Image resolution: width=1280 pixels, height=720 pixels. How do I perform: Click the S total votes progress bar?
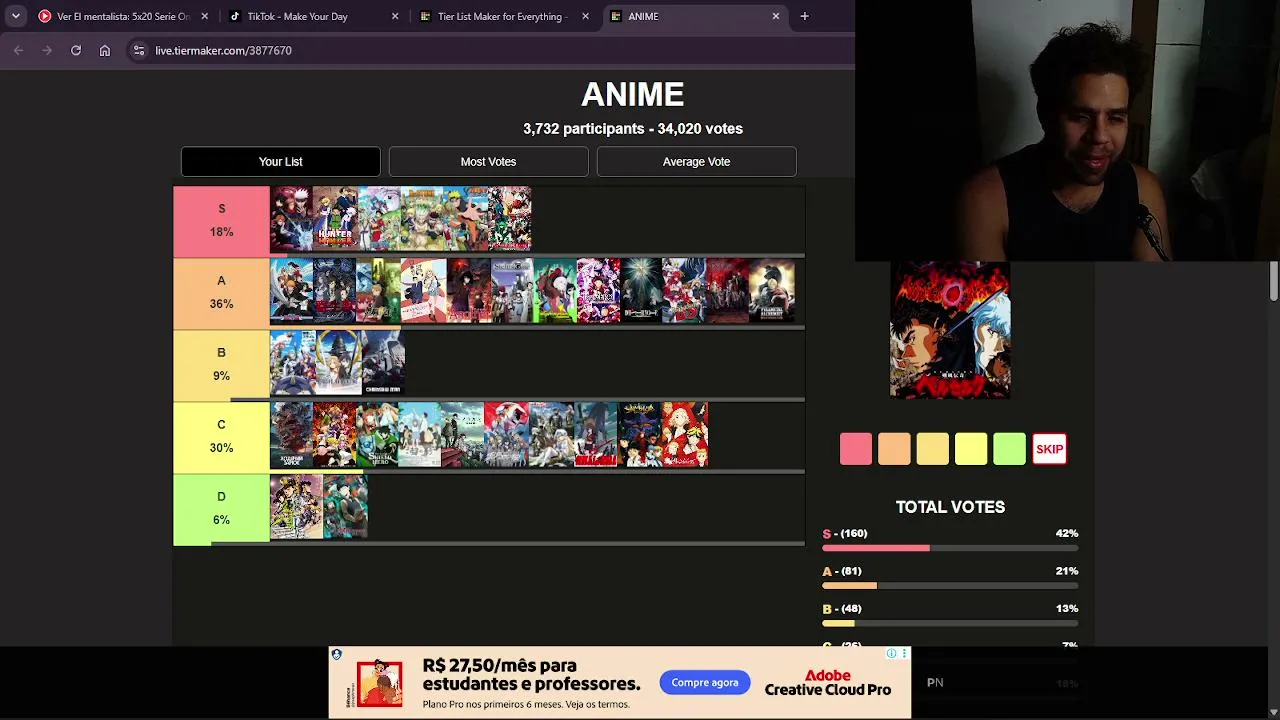coord(950,548)
